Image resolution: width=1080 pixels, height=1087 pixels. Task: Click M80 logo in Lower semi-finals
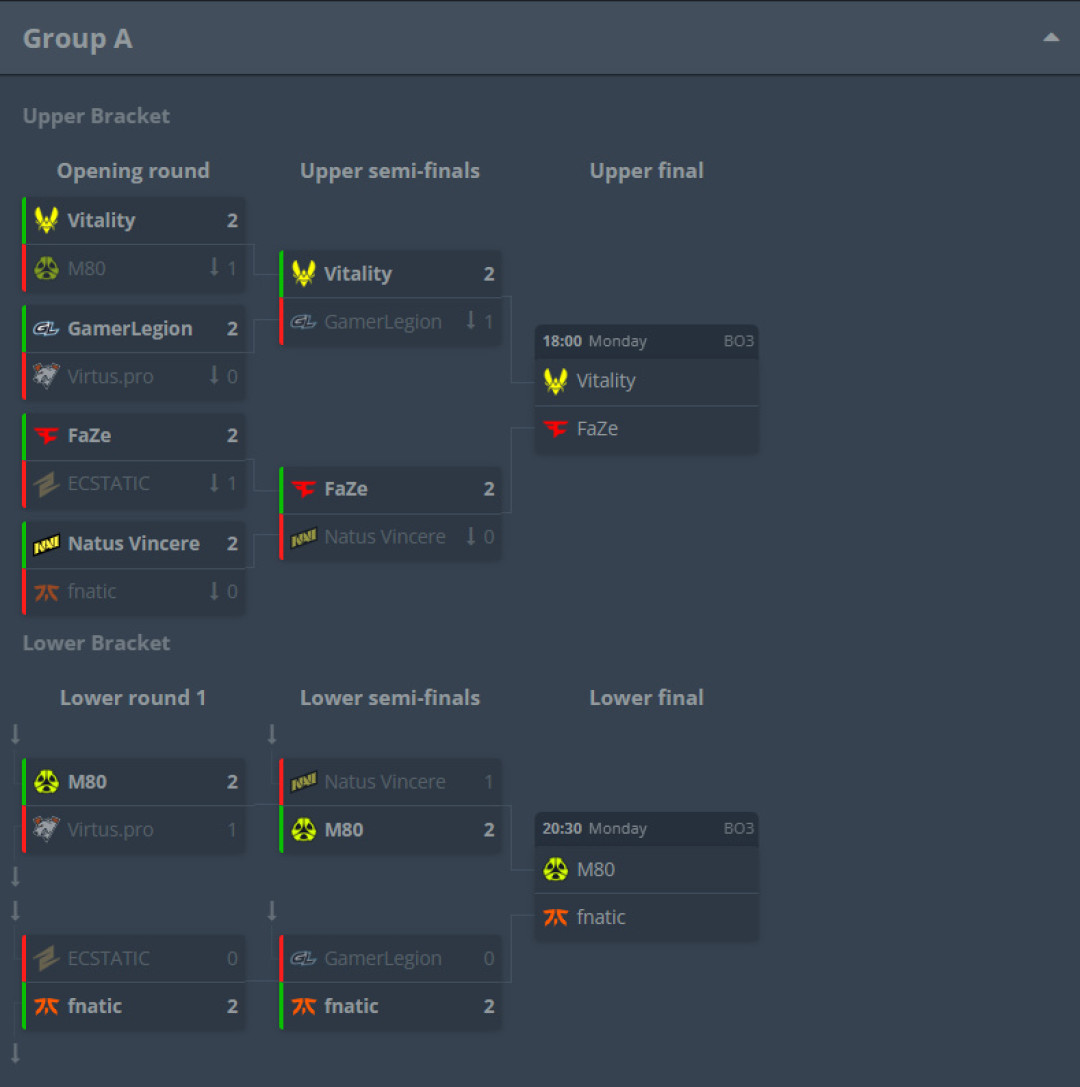[304, 829]
